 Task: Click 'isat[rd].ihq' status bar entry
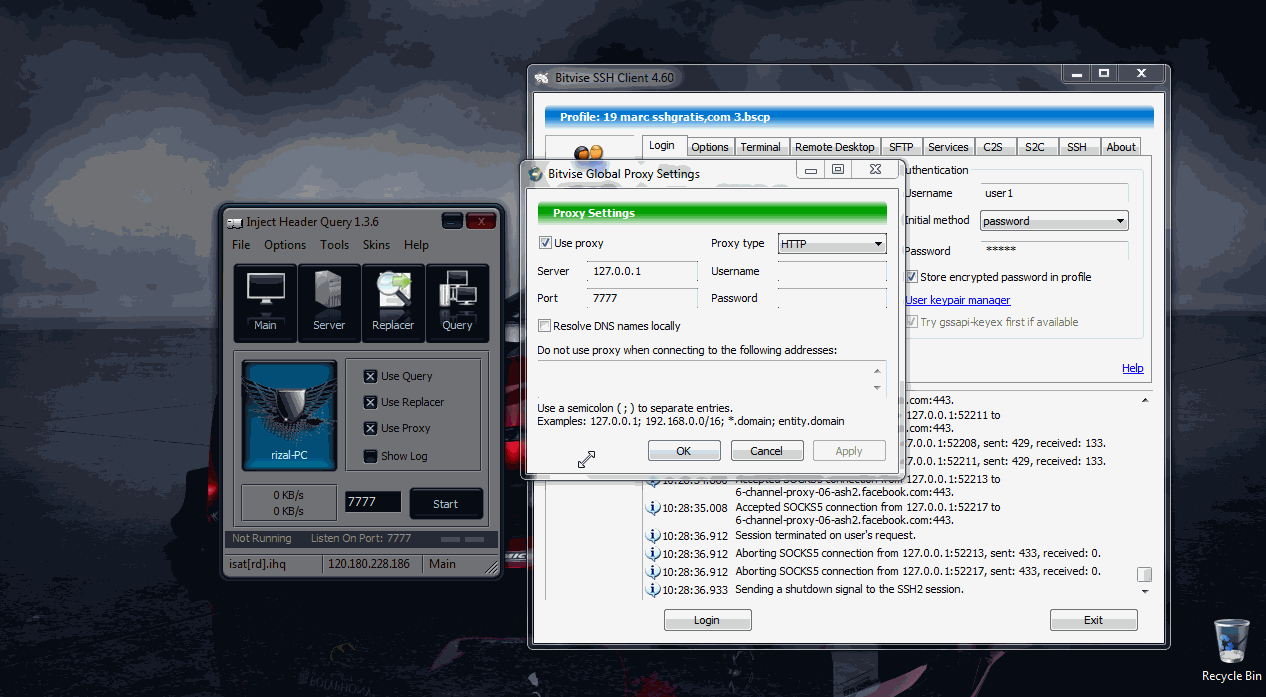pos(258,564)
